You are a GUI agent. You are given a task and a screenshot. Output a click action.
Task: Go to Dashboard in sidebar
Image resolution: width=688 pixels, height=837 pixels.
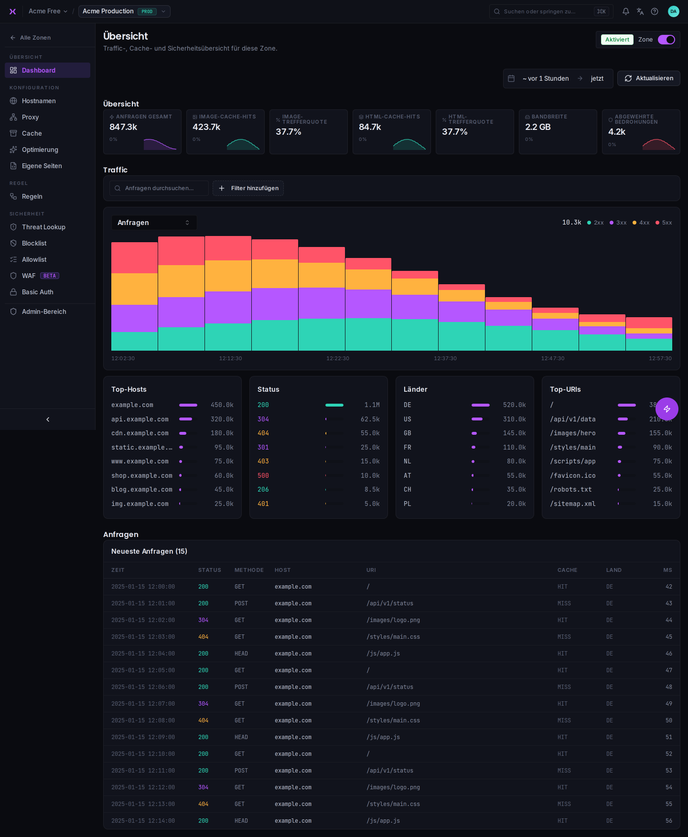pos(48,70)
